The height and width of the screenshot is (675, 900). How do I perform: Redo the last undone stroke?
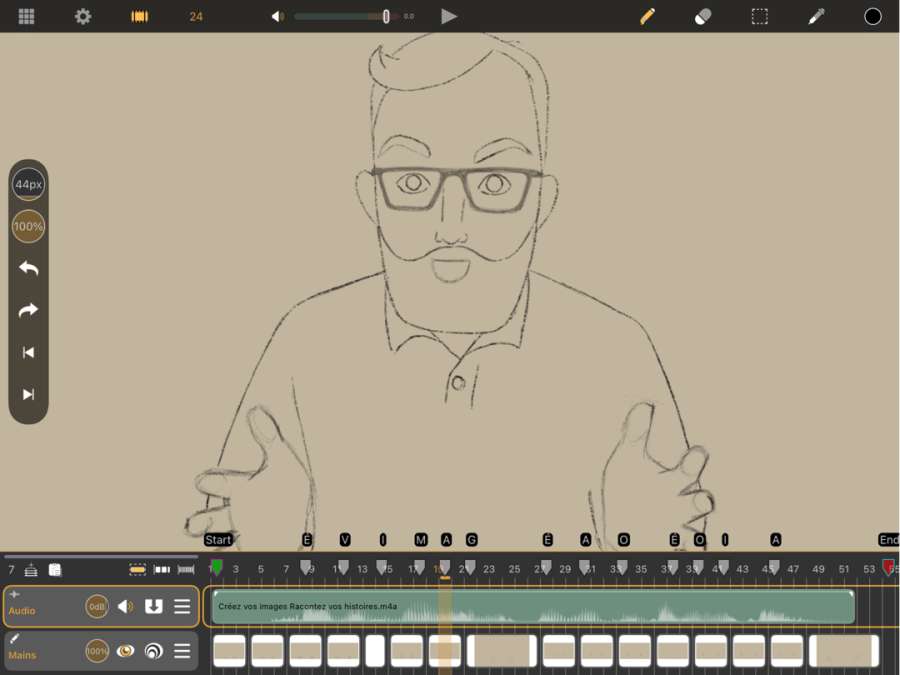click(28, 310)
